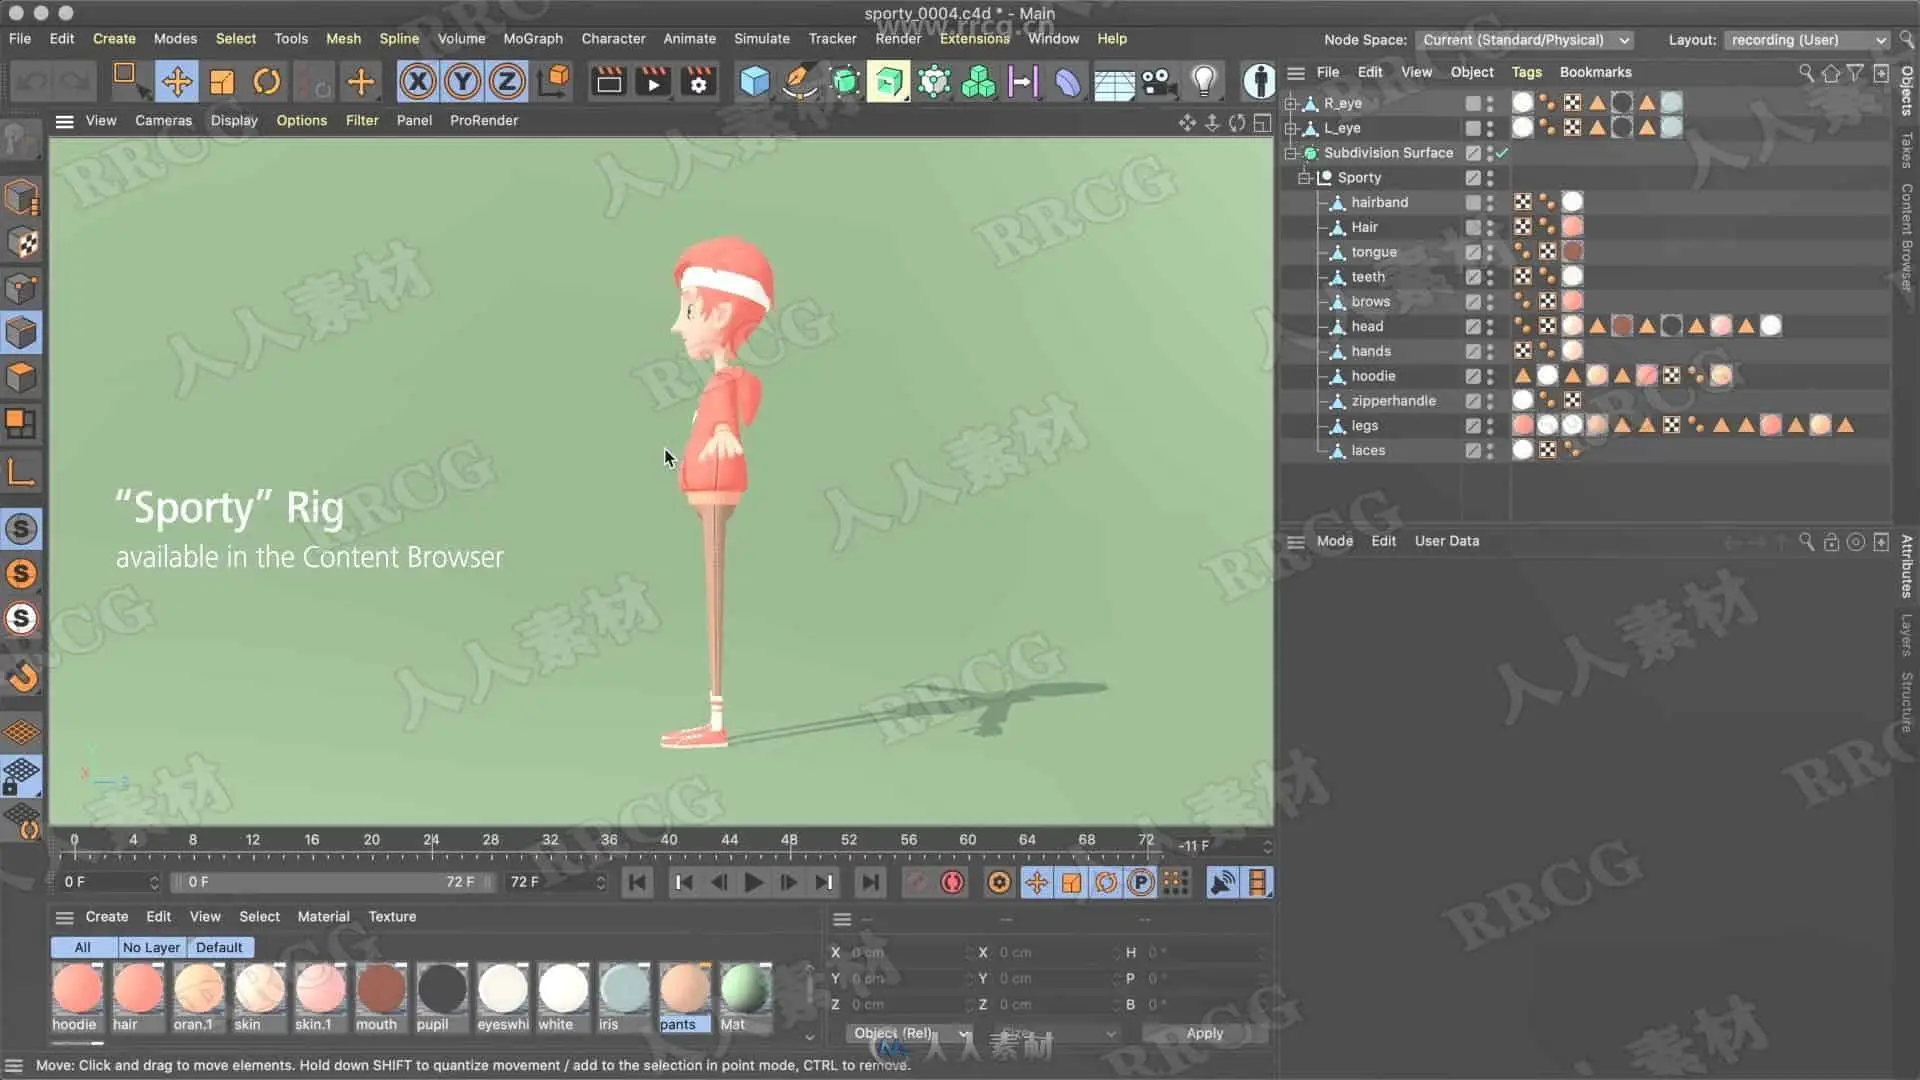This screenshot has width=1920, height=1080.
Task: Select the hoodie object in tree
Action: (1373, 376)
